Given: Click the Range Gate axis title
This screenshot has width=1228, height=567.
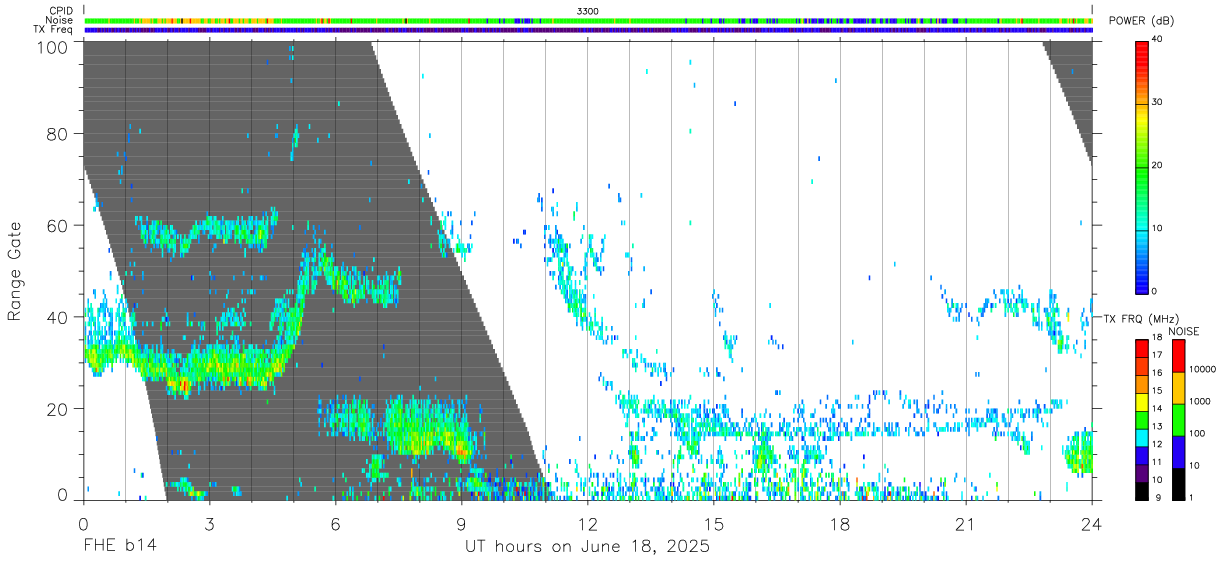Looking at the screenshot, I should [15, 270].
